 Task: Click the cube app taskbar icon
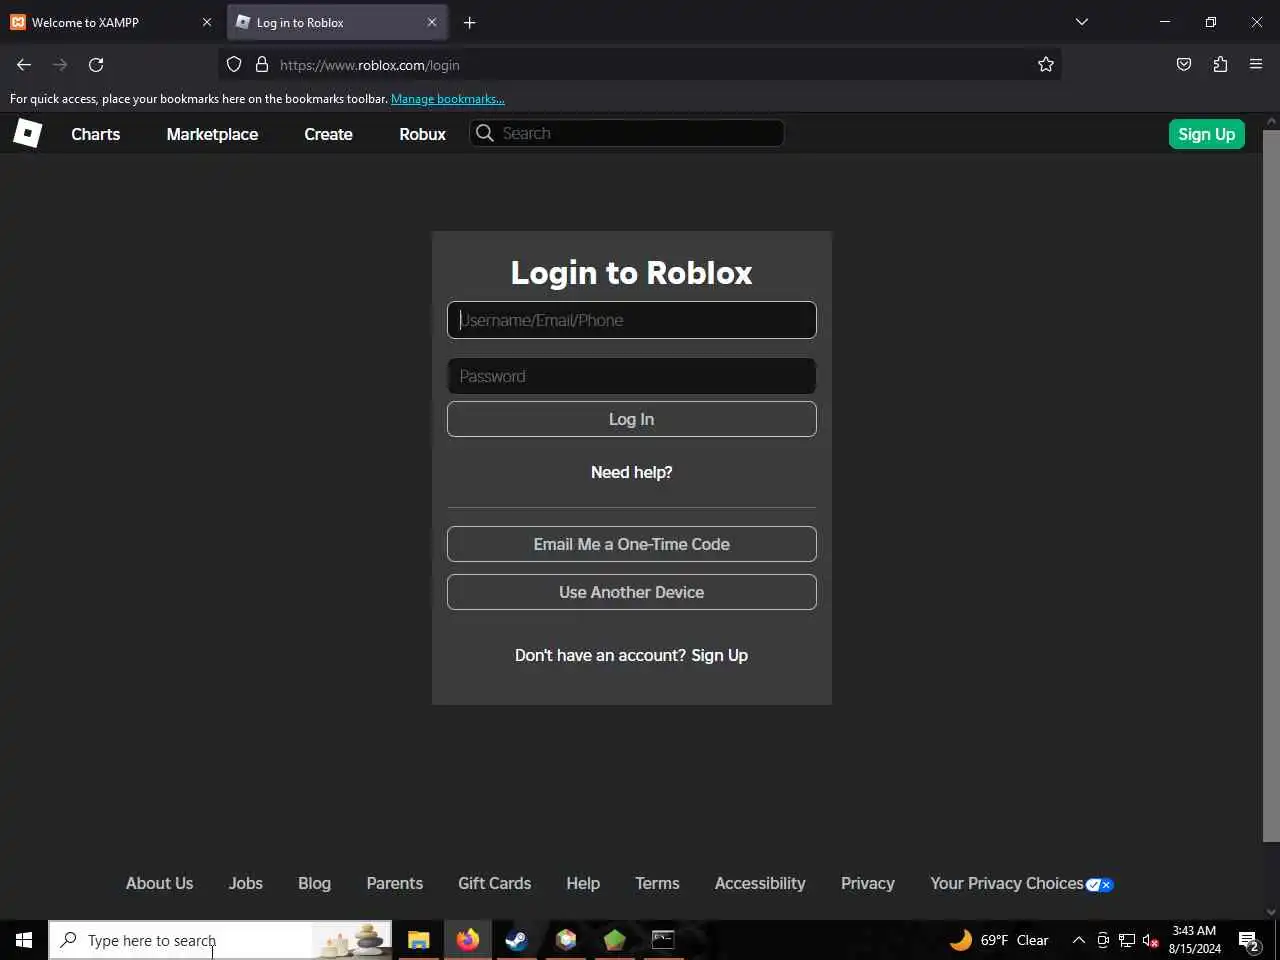point(566,940)
